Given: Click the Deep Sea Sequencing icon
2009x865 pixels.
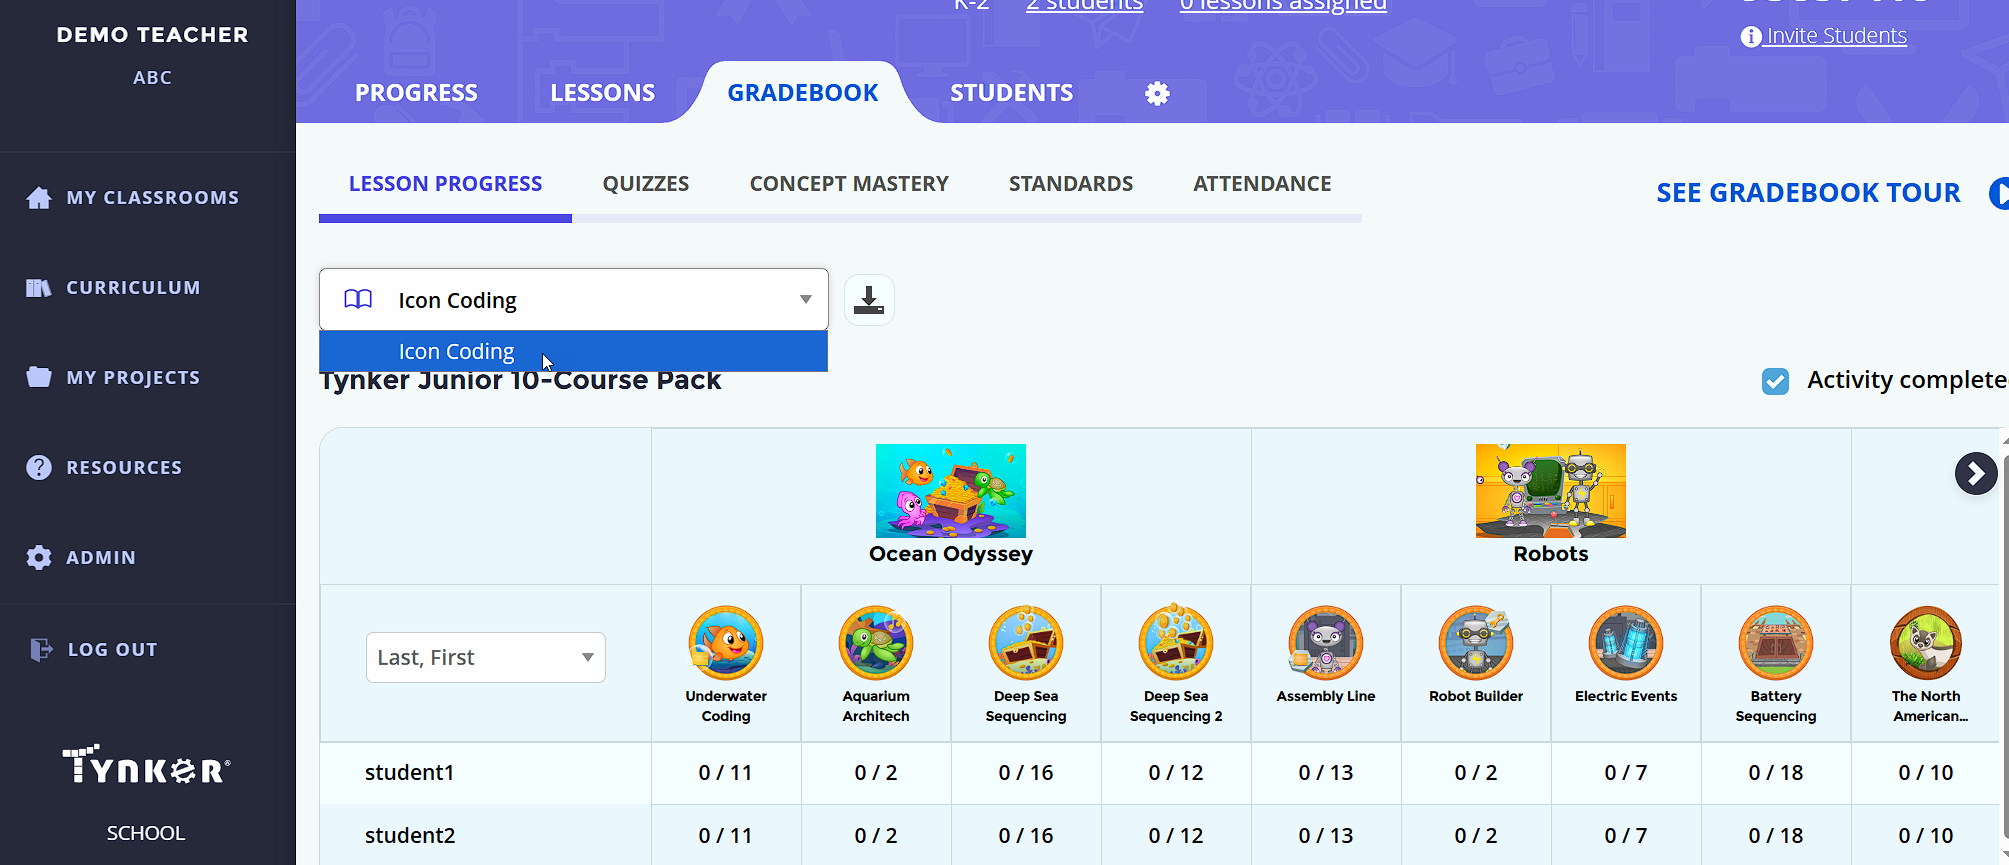Looking at the screenshot, I should tap(1026, 643).
